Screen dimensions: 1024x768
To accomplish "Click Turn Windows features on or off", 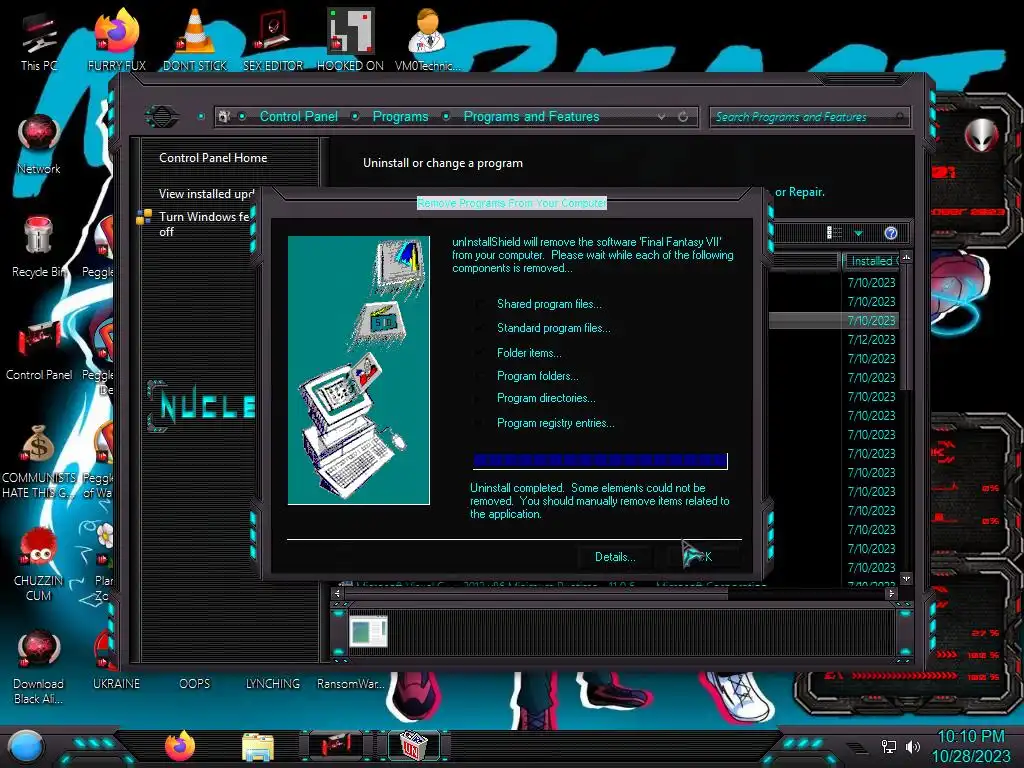I will pyautogui.click(x=204, y=224).
